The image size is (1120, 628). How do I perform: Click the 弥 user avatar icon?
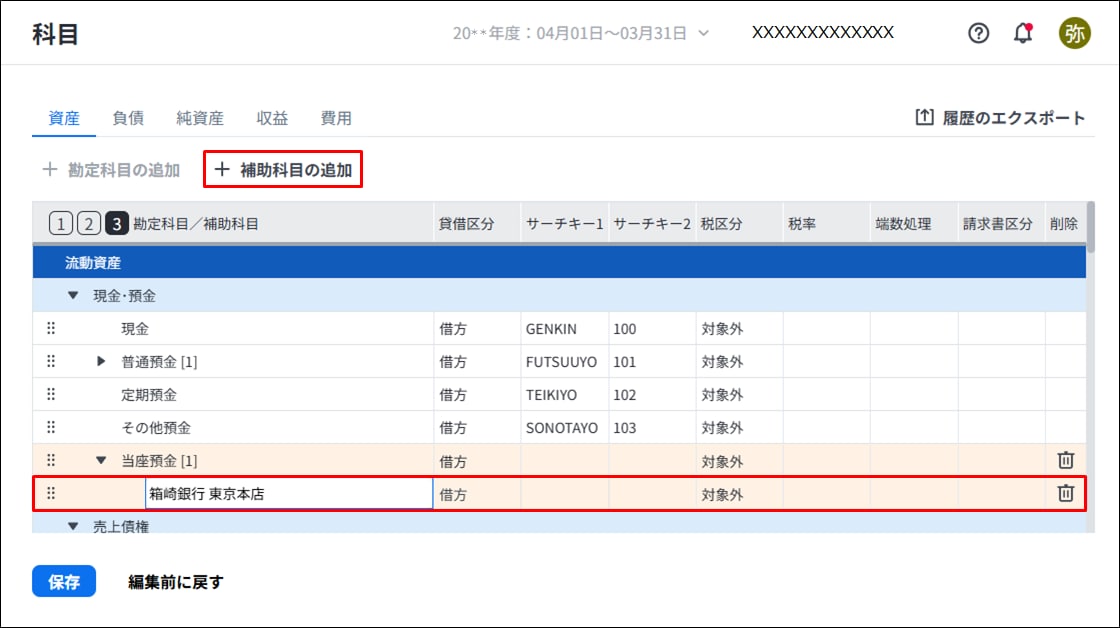(x=1074, y=33)
